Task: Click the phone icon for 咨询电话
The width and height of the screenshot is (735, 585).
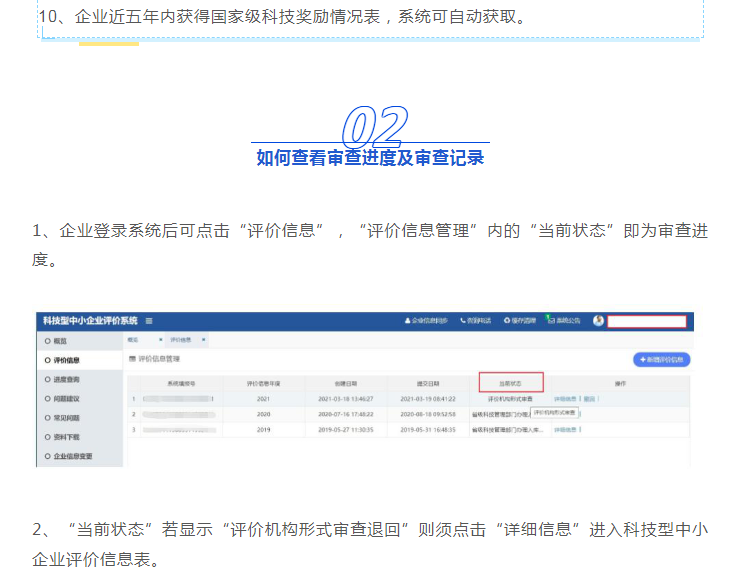Action: point(463,321)
